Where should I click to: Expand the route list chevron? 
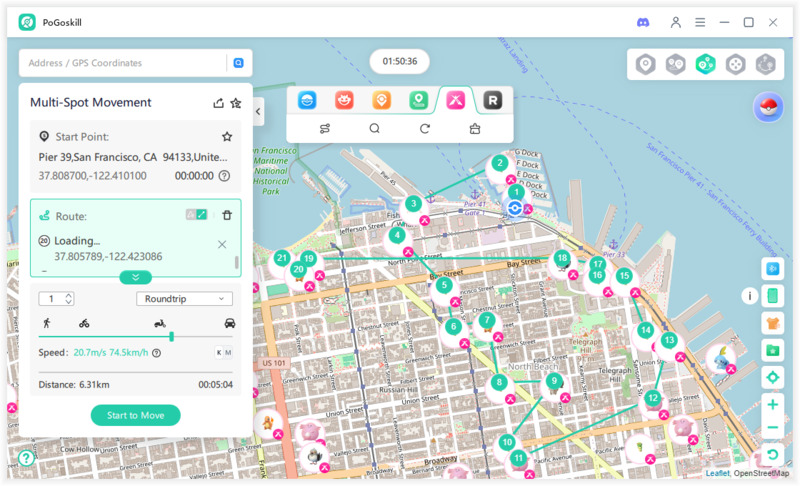pos(136,277)
